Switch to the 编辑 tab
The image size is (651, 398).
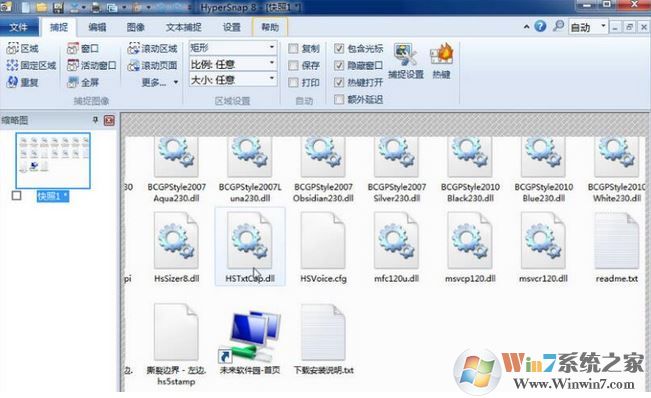click(x=97, y=27)
